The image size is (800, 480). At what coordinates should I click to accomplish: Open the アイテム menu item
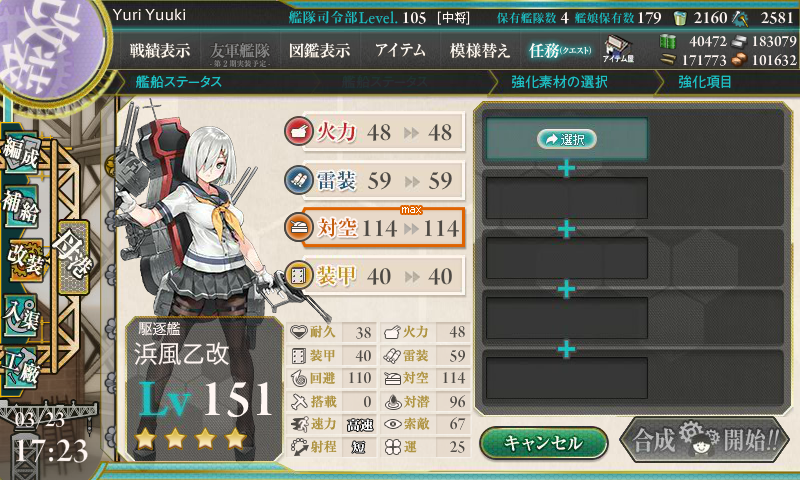coord(401,50)
